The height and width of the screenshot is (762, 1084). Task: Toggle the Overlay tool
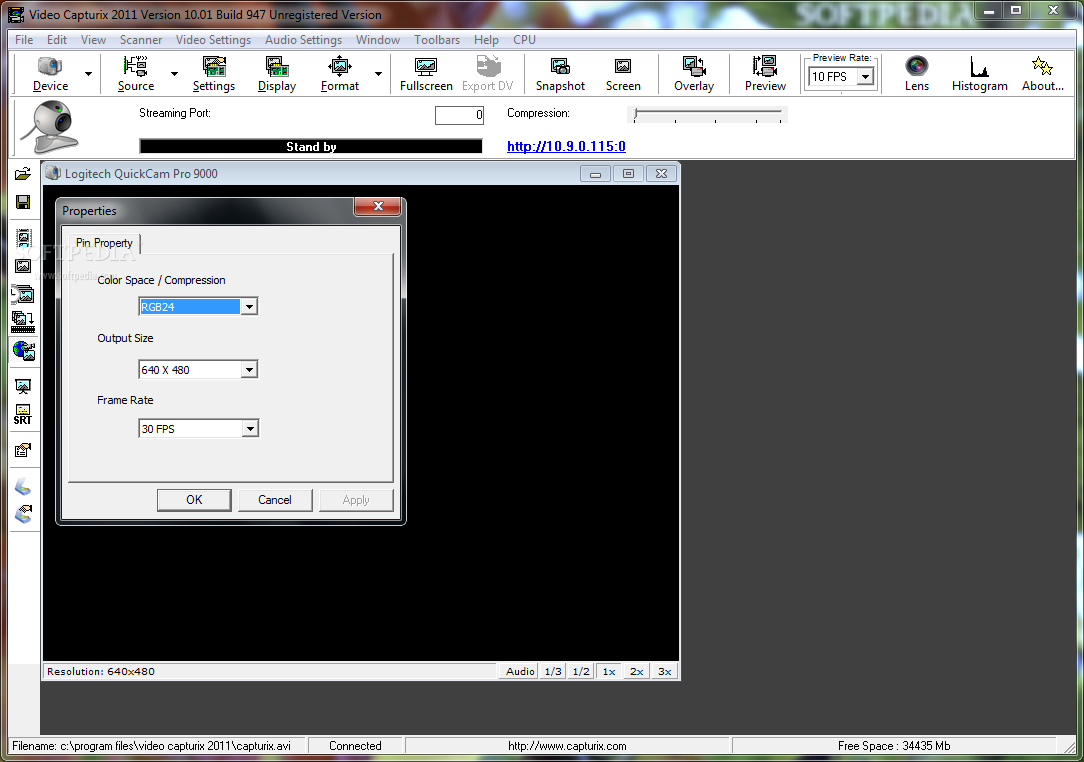click(x=693, y=74)
